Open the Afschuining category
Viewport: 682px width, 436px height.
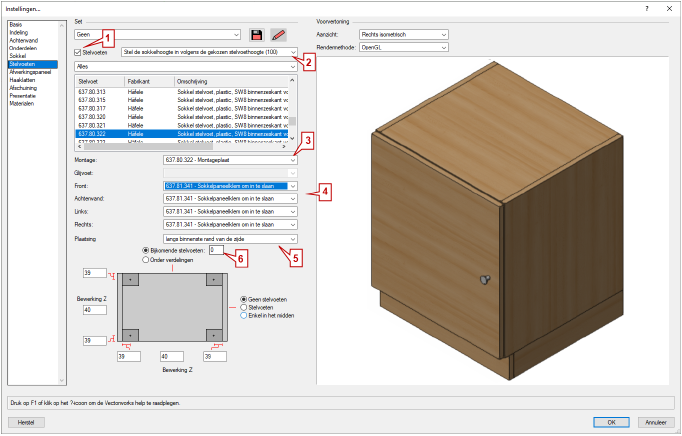coord(23,88)
